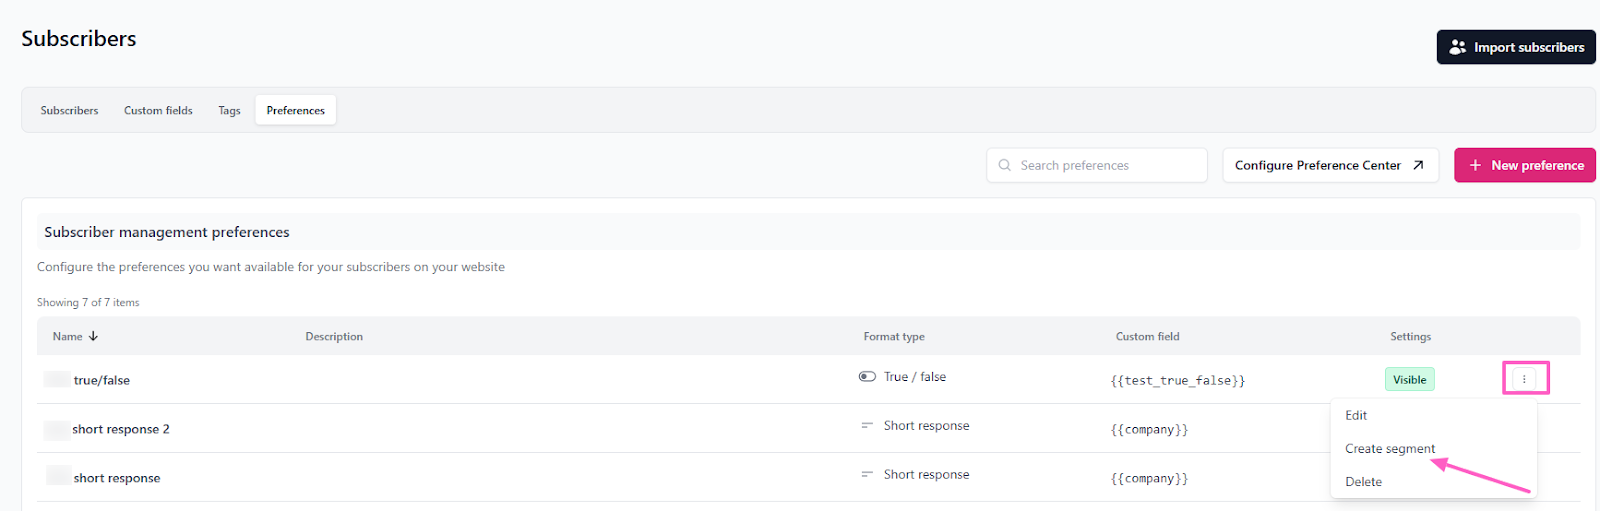Click the people icon on Import subscribers
Screen dimensions: 1600x511
point(1457,47)
